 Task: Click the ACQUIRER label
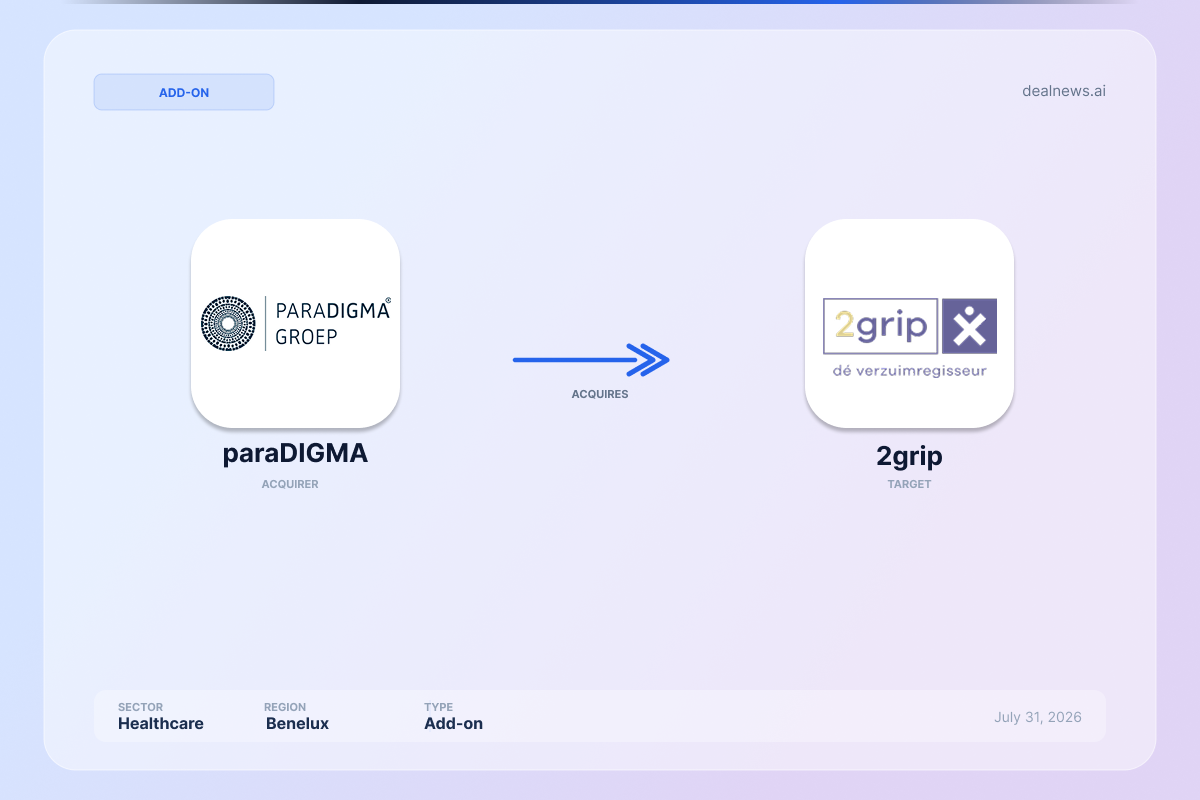tap(290, 484)
